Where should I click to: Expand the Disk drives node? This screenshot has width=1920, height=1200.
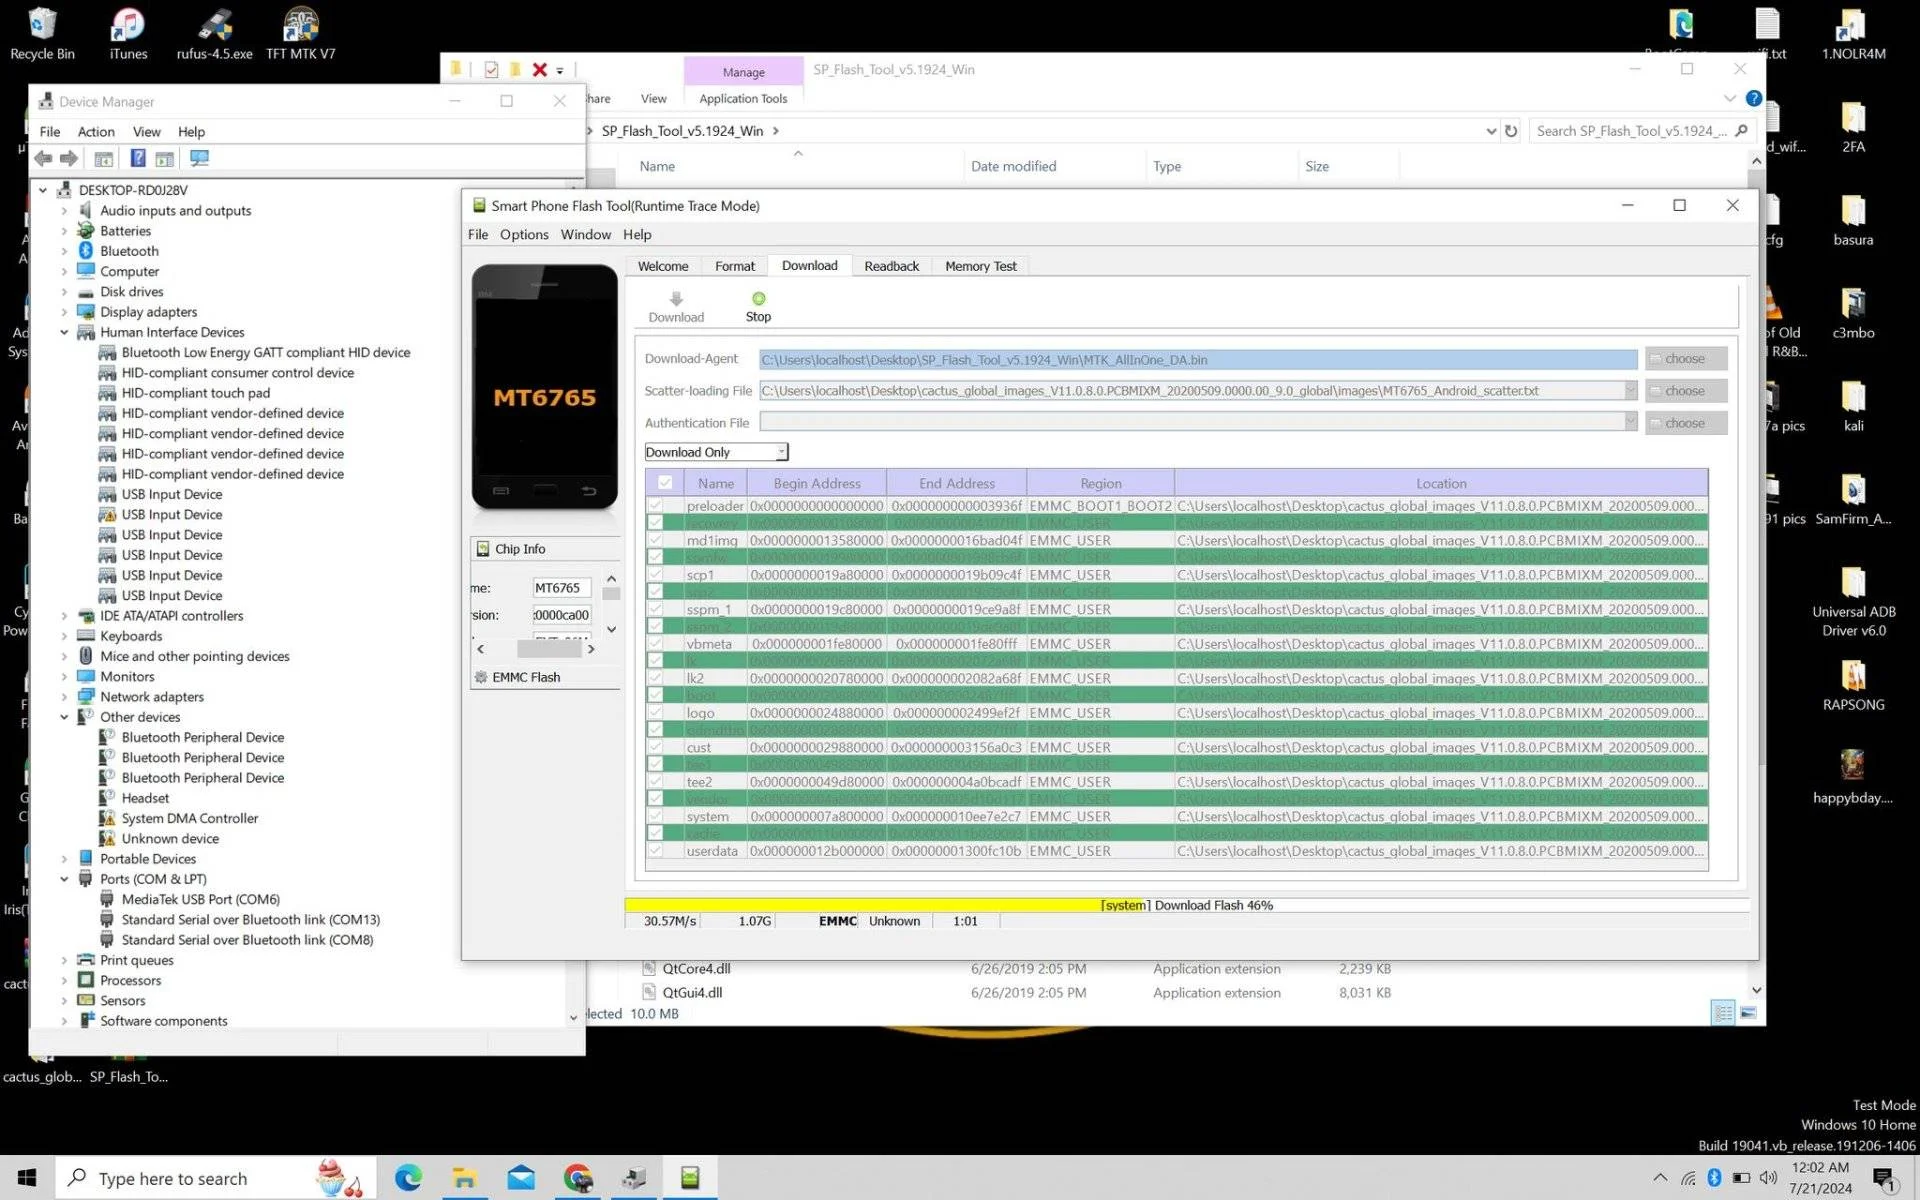pyautogui.click(x=64, y=292)
